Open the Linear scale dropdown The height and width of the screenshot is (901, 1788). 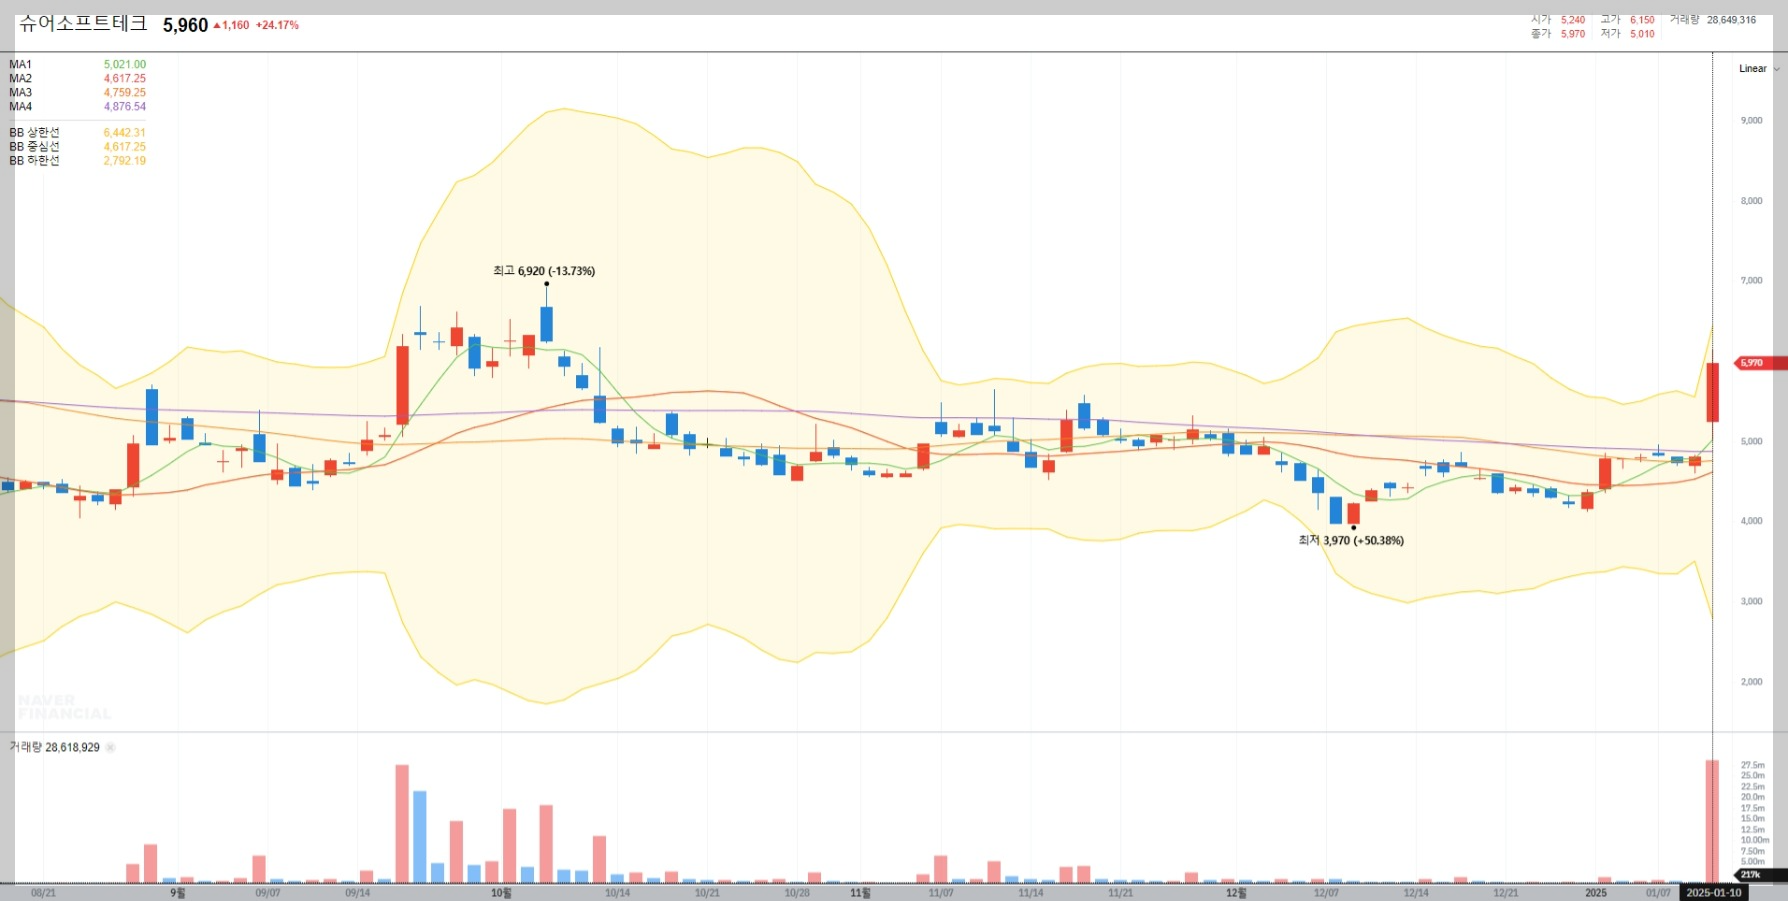[1759, 69]
